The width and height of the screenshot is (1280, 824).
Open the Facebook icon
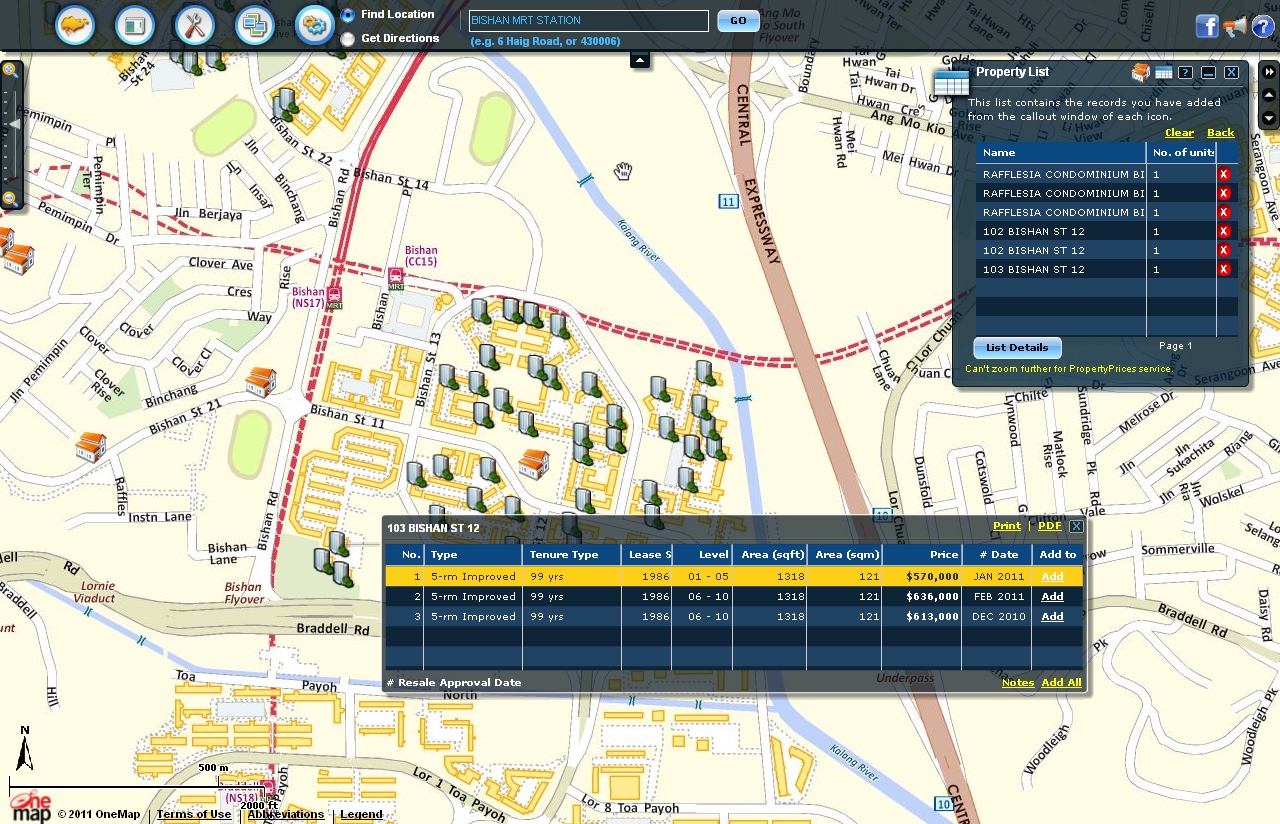(x=1207, y=27)
